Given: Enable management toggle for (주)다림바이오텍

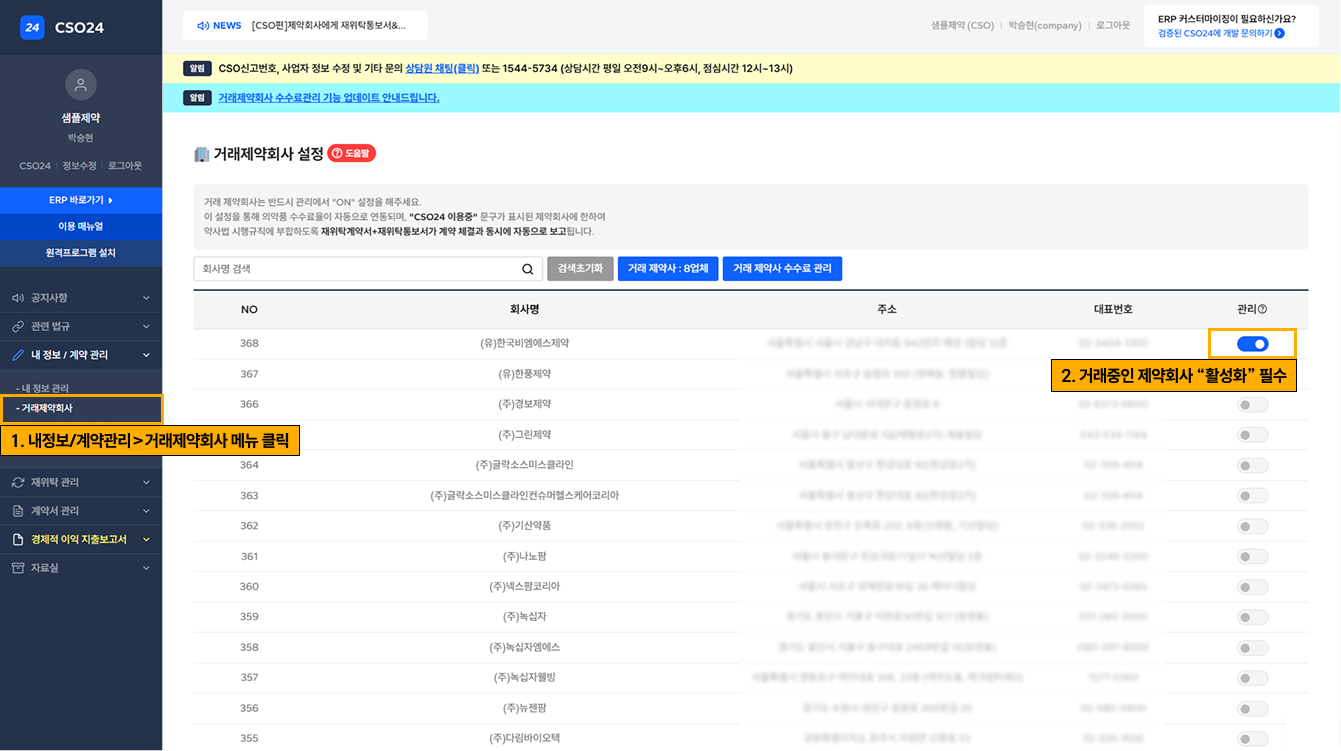Looking at the screenshot, I should point(1252,739).
